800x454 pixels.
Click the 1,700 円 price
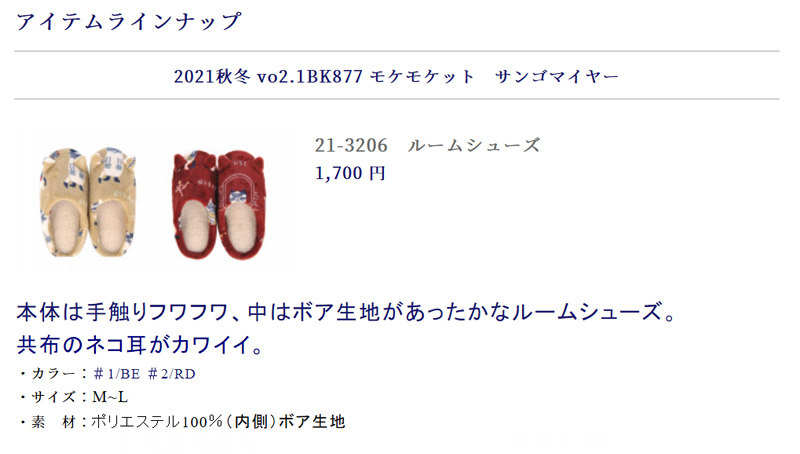(350, 173)
